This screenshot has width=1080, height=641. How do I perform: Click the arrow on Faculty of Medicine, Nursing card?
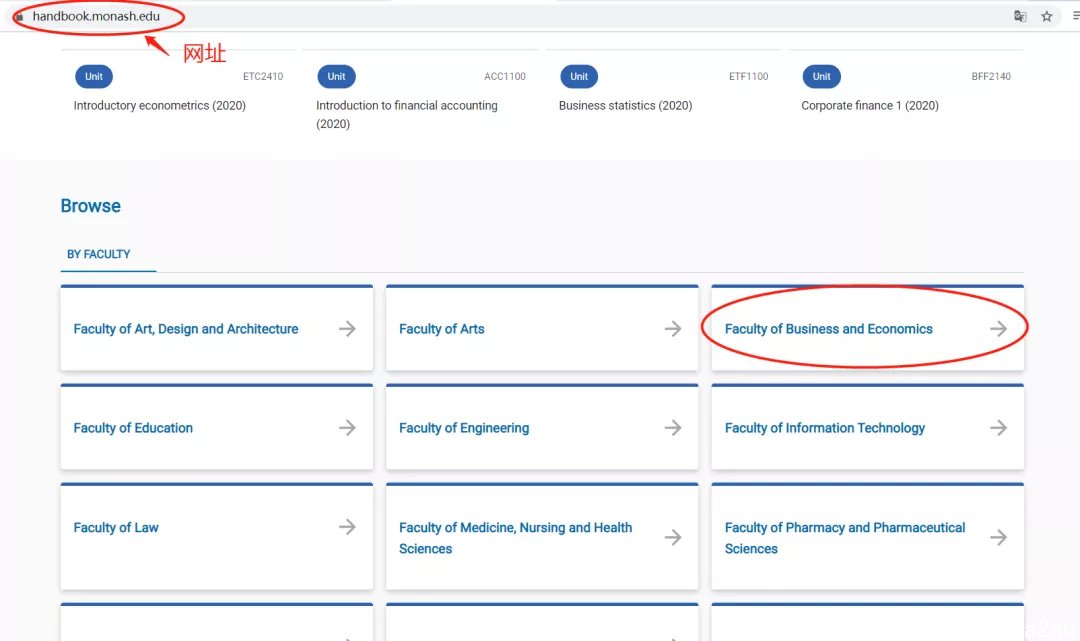pyautogui.click(x=673, y=537)
